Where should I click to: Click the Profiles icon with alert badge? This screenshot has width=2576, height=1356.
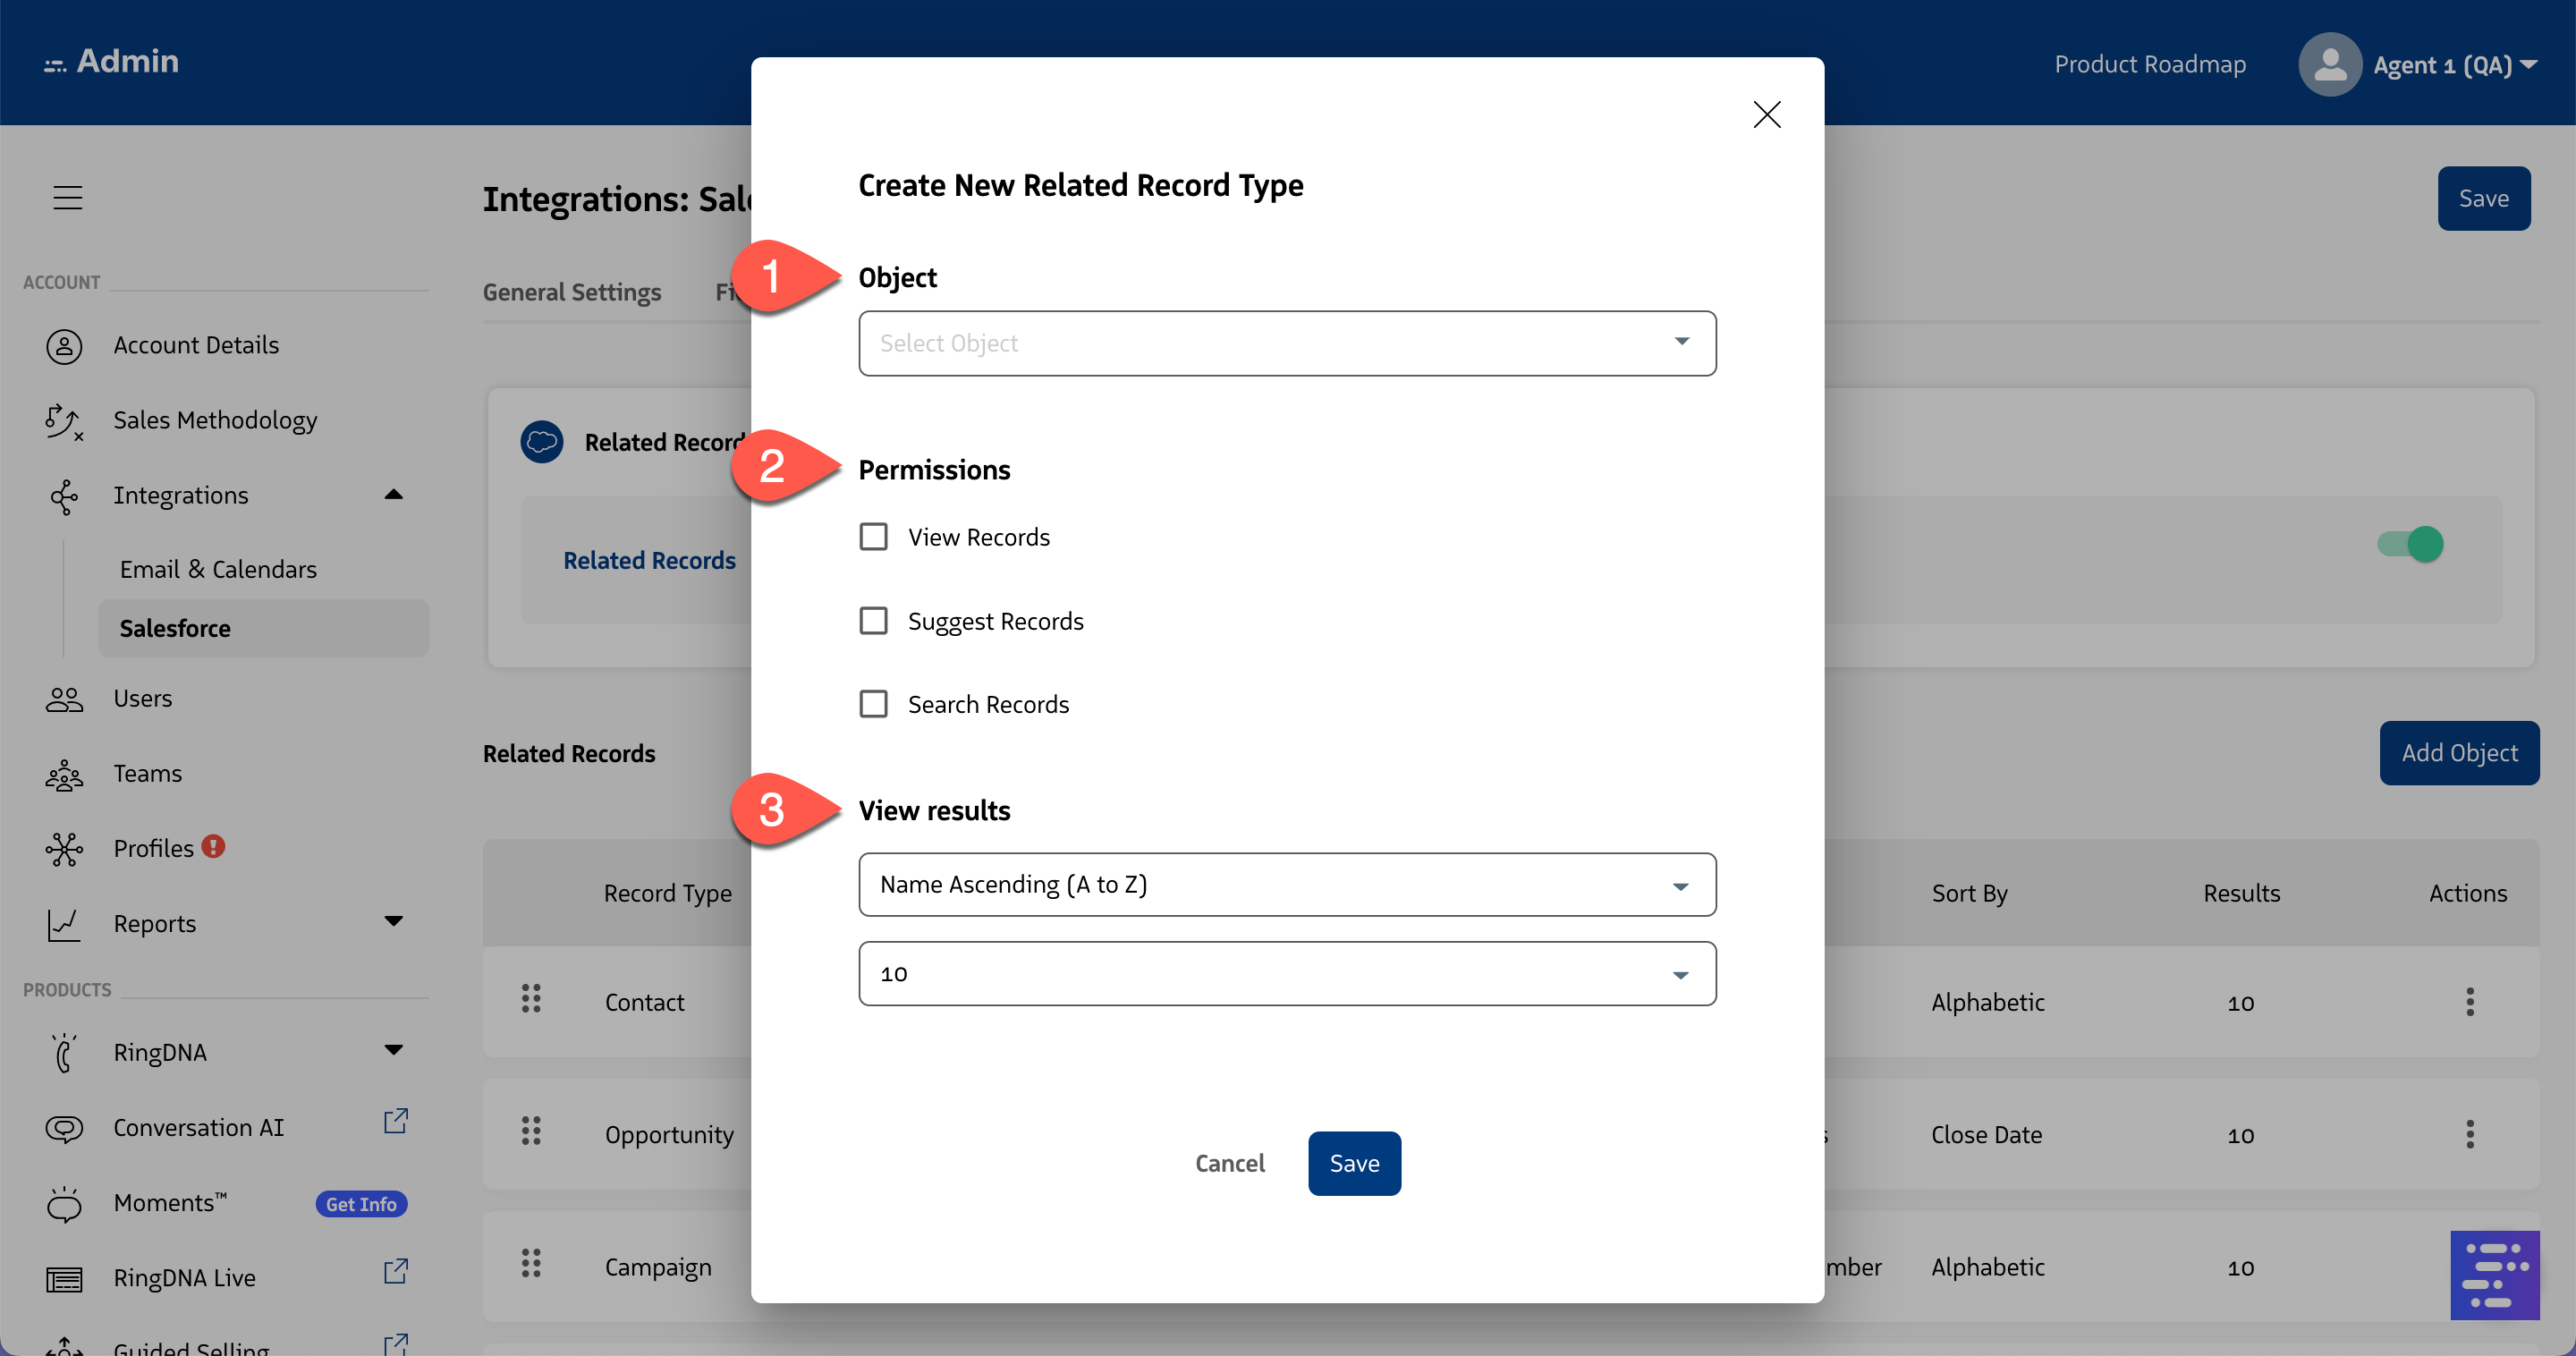(x=64, y=848)
